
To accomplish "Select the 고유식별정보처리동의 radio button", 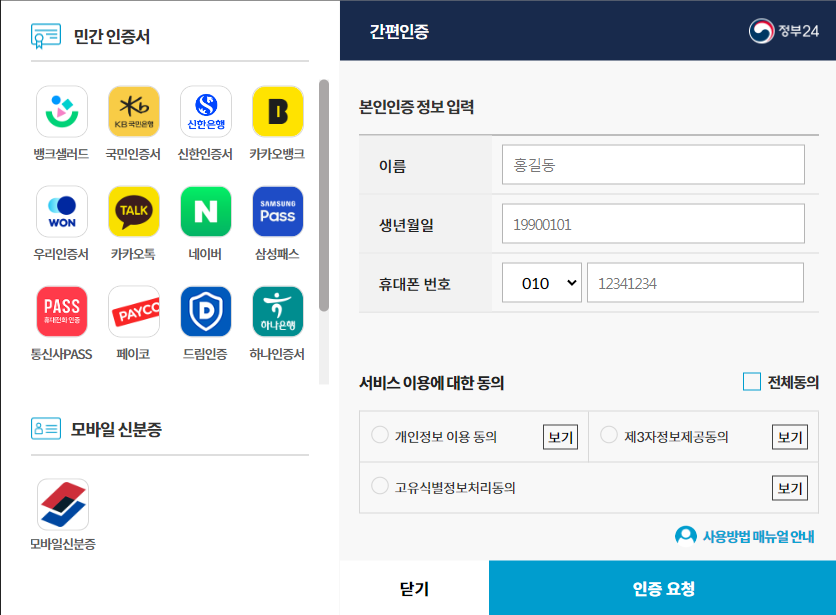I will [380, 485].
